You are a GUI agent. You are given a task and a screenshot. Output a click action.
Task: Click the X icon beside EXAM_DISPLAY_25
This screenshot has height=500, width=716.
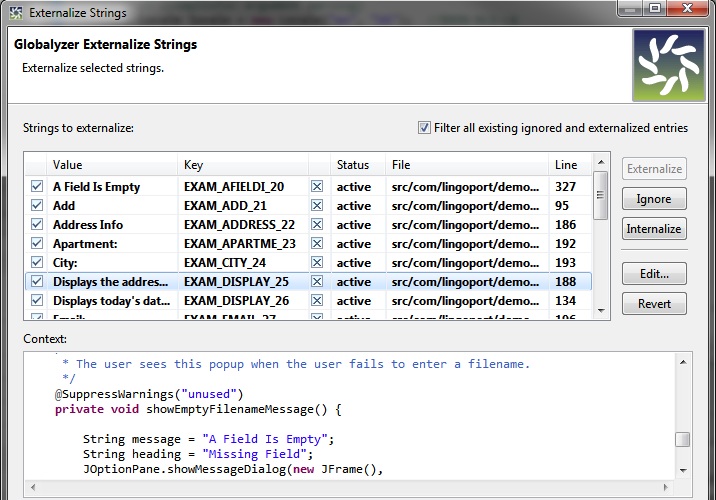point(317,282)
